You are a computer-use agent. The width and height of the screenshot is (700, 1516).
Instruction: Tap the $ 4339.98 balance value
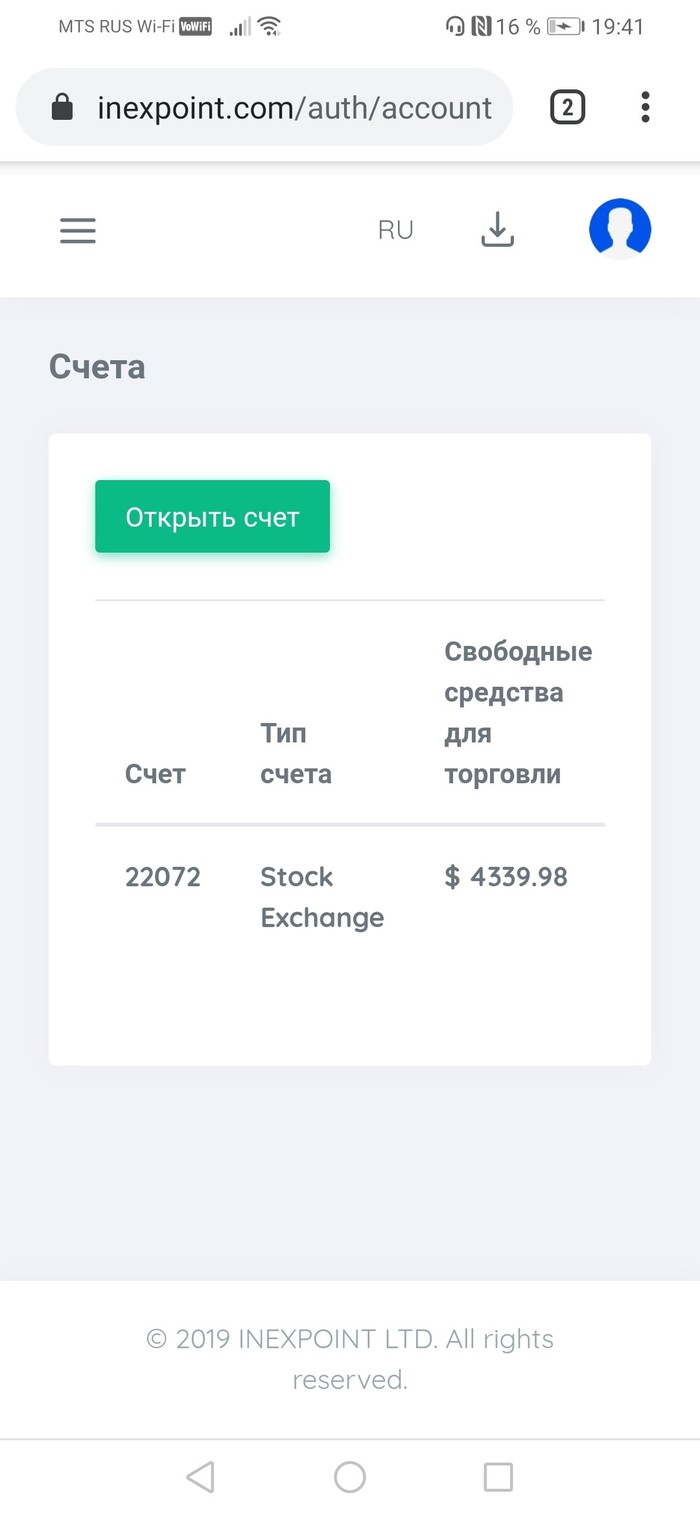pyautogui.click(x=506, y=877)
